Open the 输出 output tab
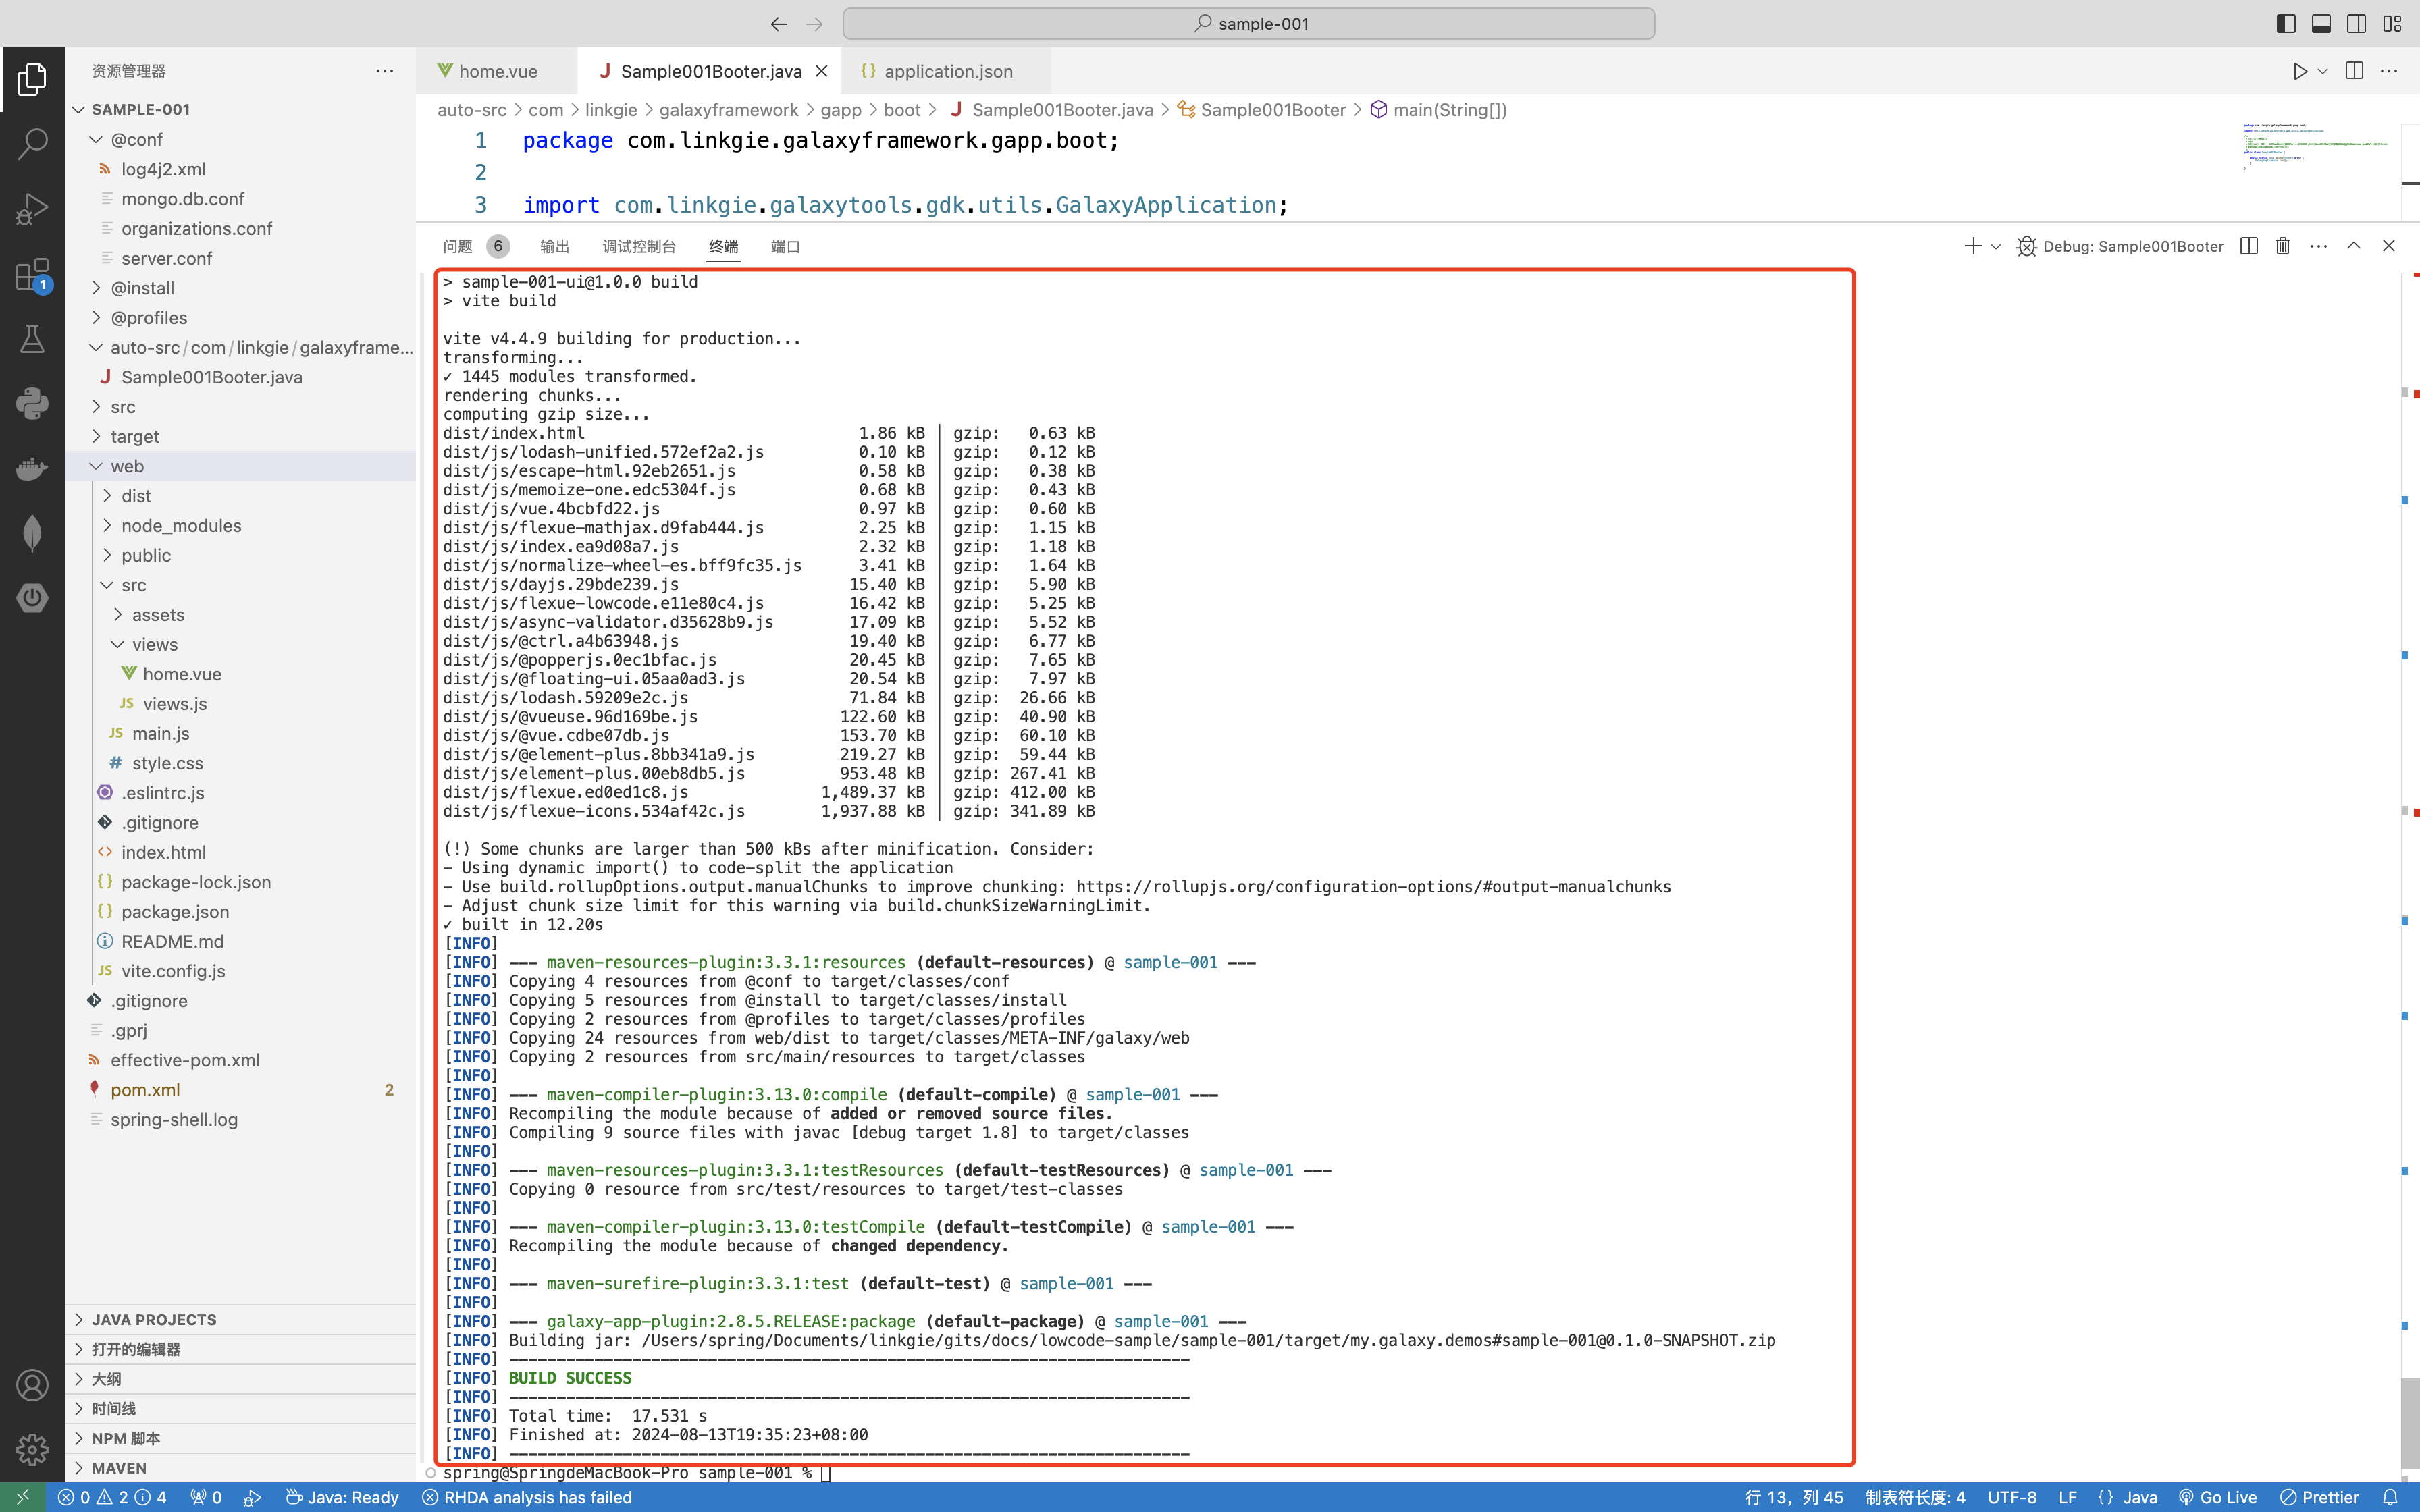The image size is (2420, 1512). tap(554, 246)
